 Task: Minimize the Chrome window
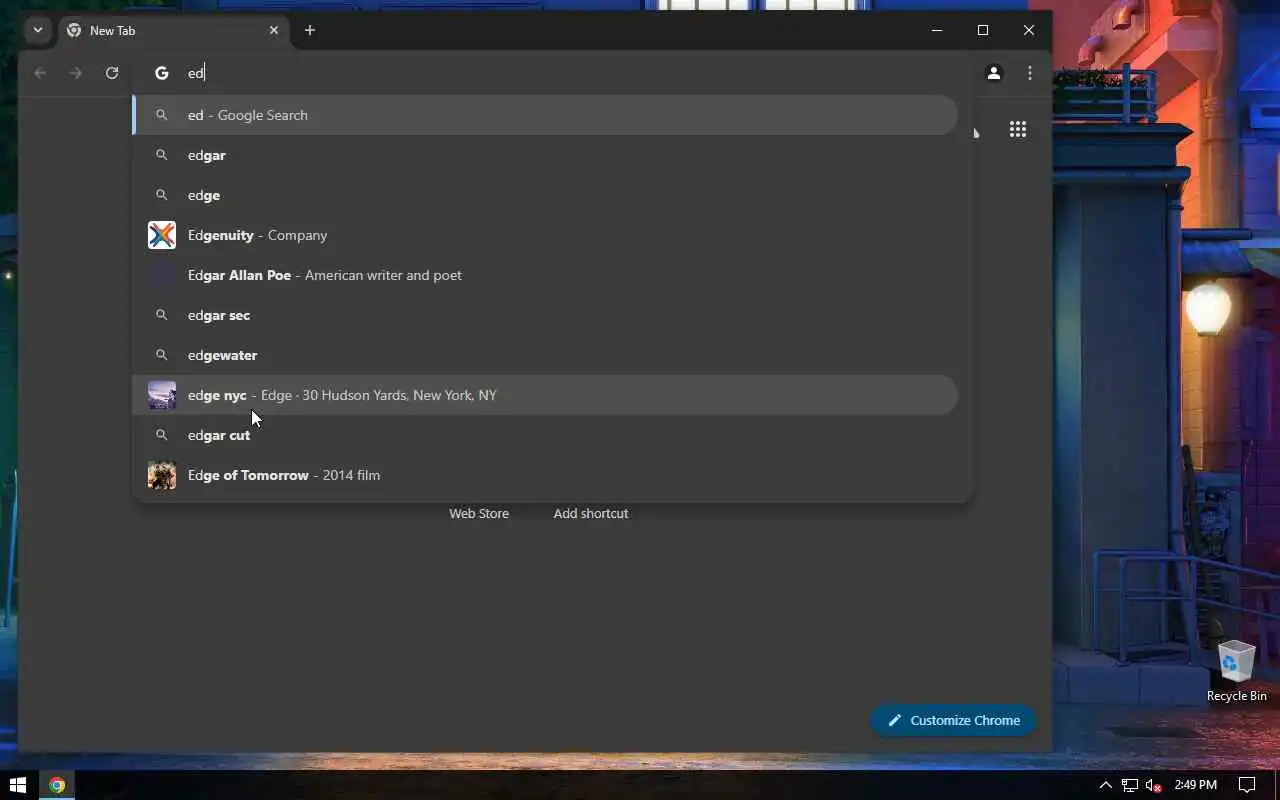click(937, 30)
